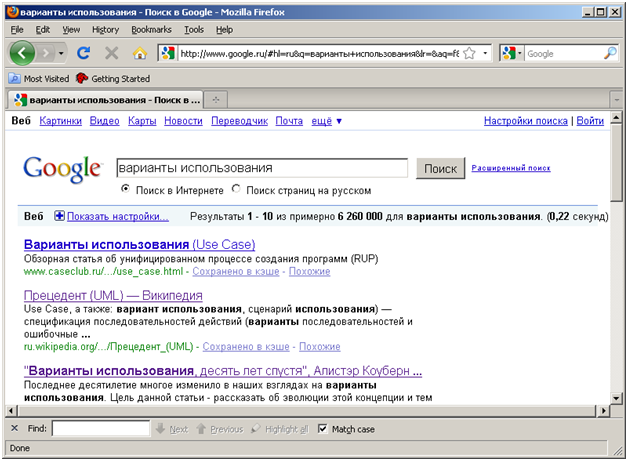Select 'Поиск страниц на русском' radio option
628x461 pixels.
pos(237,189)
